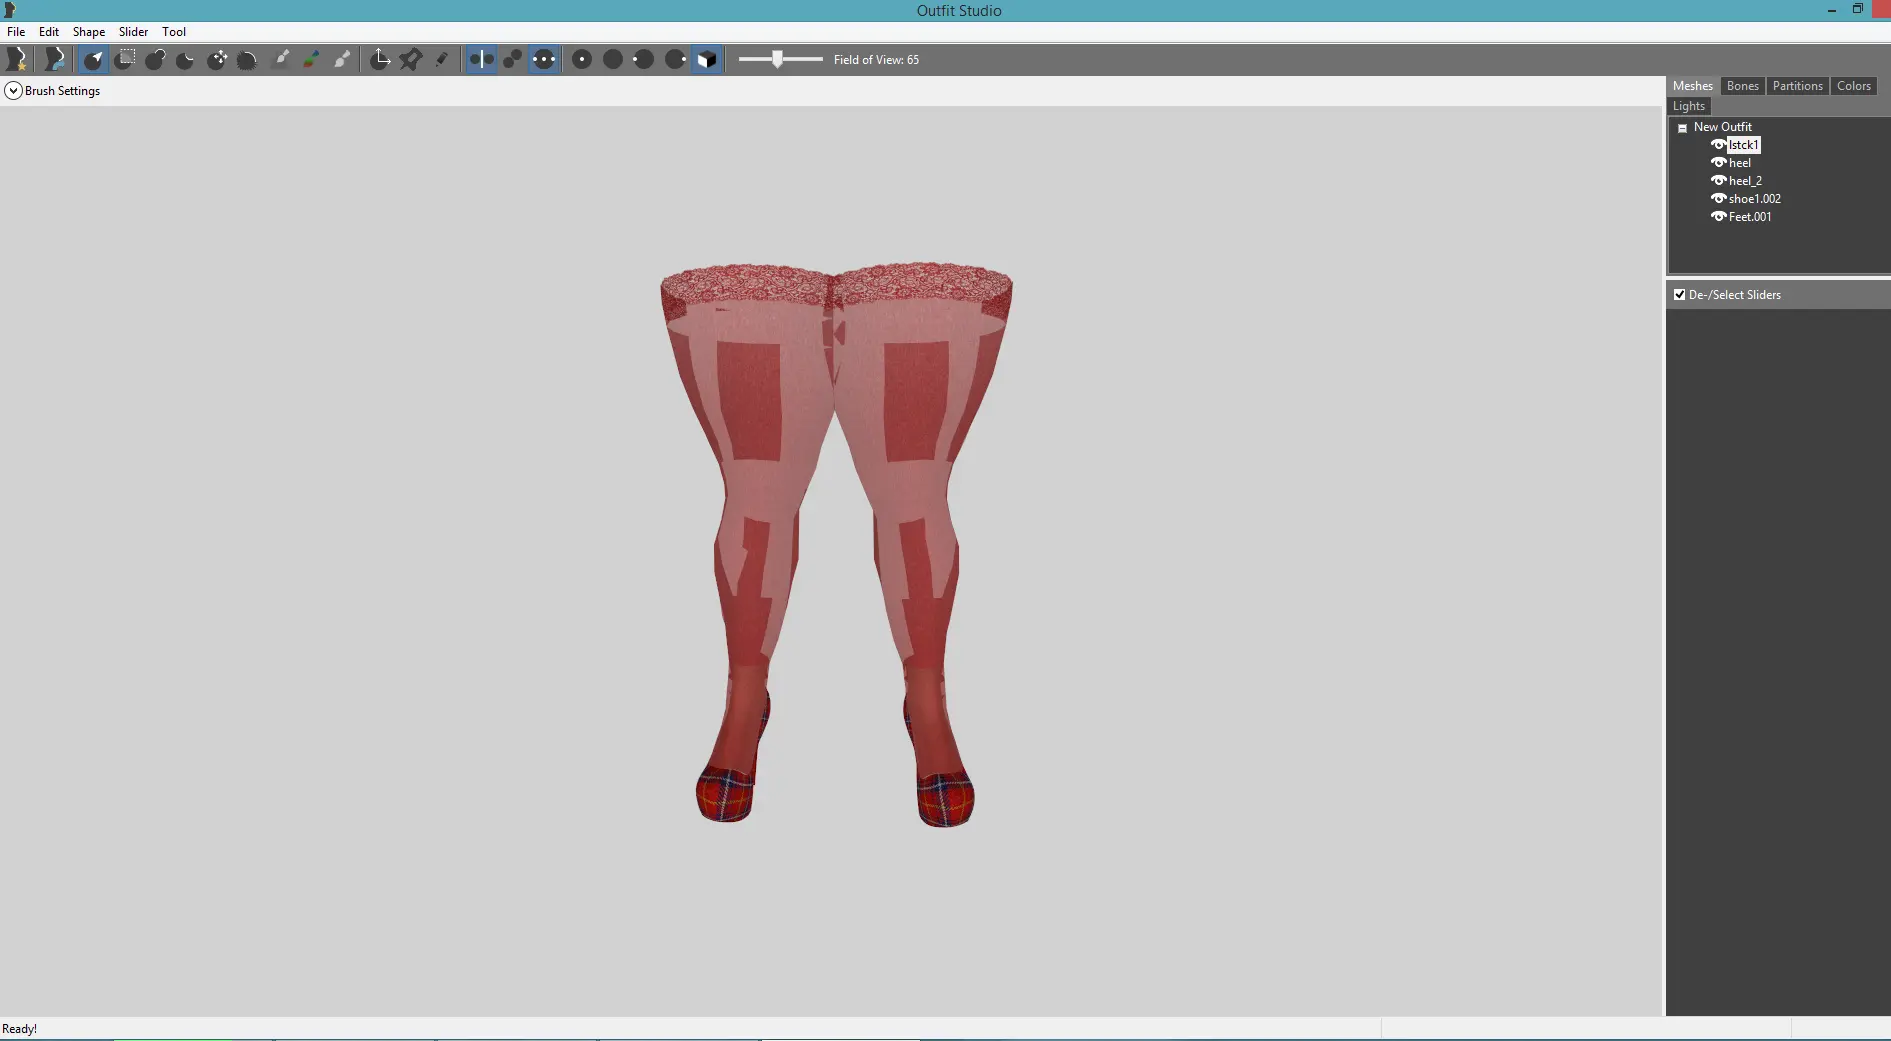Select the Feet.001 mesh name

point(1750,217)
